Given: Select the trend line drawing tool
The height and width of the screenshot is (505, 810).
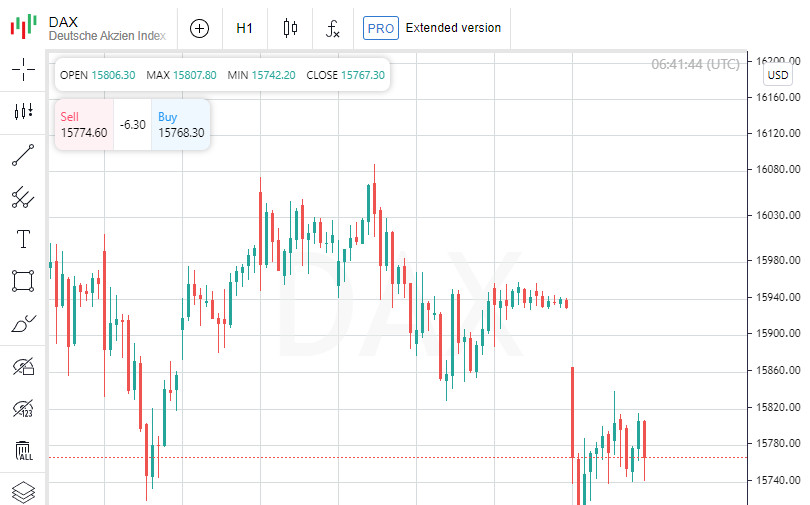Looking at the screenshot, I should click(23, 155).
